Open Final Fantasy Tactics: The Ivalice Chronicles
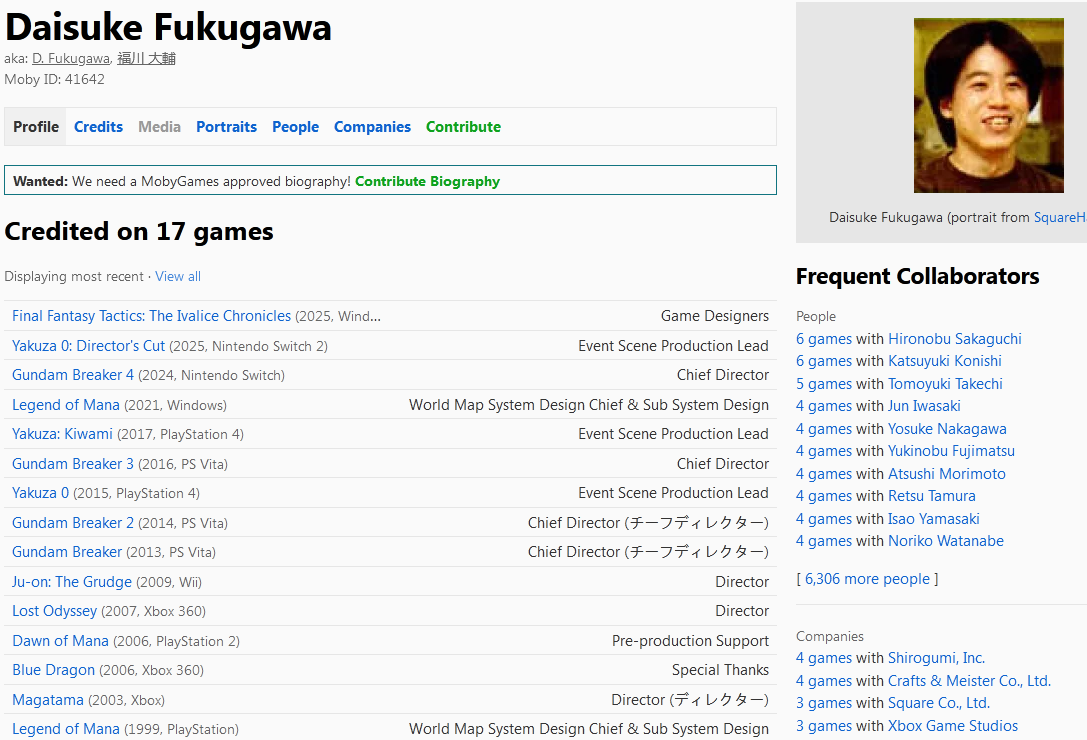Screen dimensions: 1087x740 151,316
